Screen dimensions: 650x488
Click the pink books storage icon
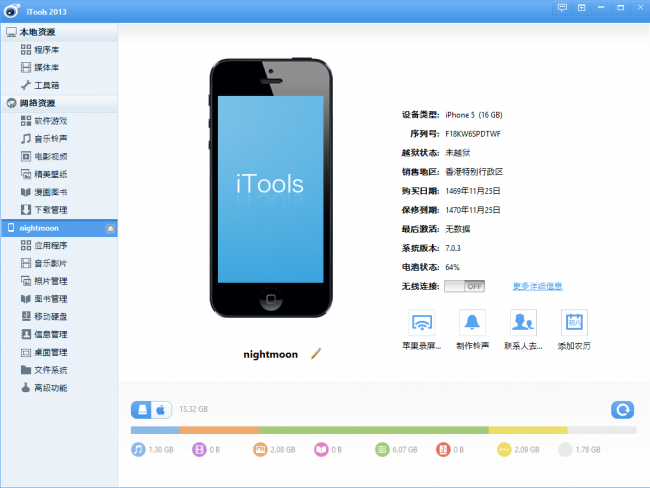click(x=321, y=449)
